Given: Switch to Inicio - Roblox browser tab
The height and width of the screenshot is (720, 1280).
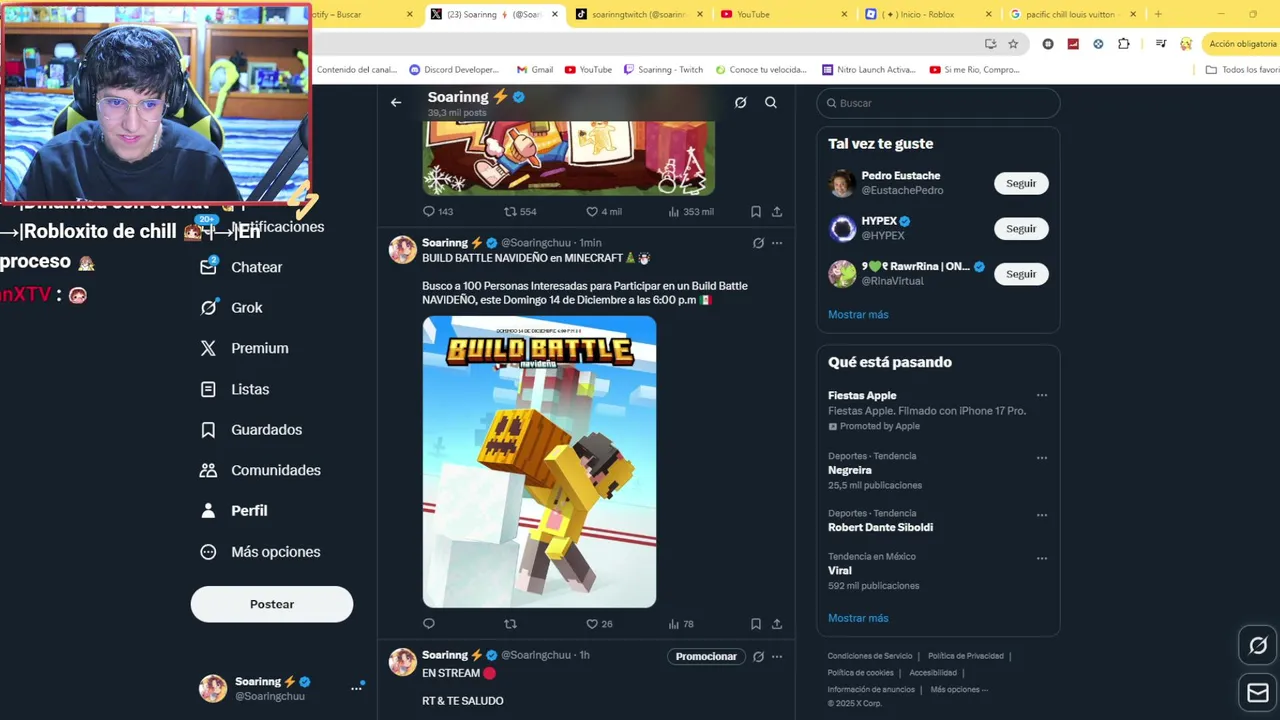Looking at the screenshot, I should tap(928, 14).
